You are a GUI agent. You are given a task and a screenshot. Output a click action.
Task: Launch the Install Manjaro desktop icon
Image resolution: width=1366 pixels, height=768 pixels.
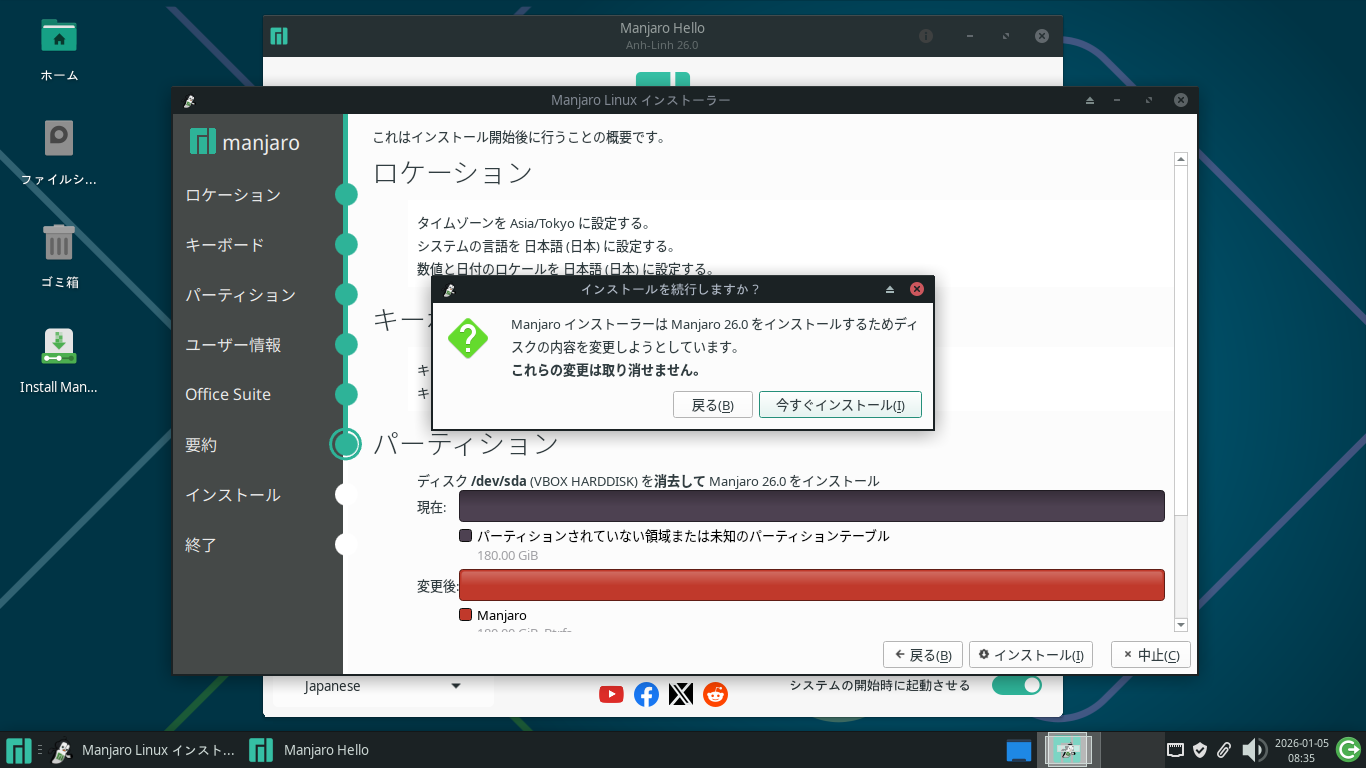coord(59,346)
